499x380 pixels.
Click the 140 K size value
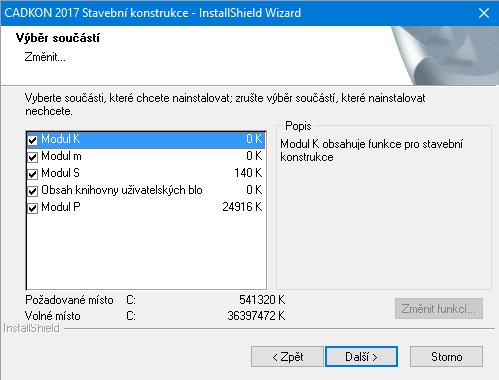tap(248, 173)
